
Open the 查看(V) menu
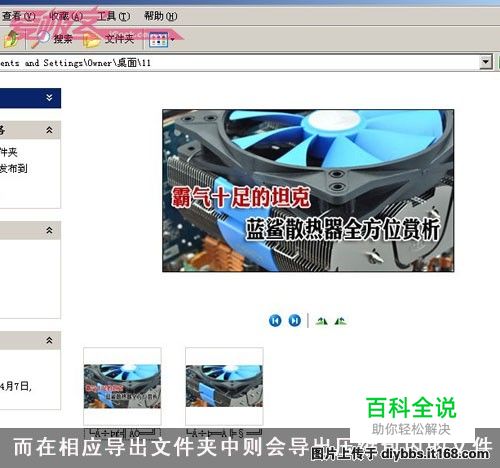18,16
